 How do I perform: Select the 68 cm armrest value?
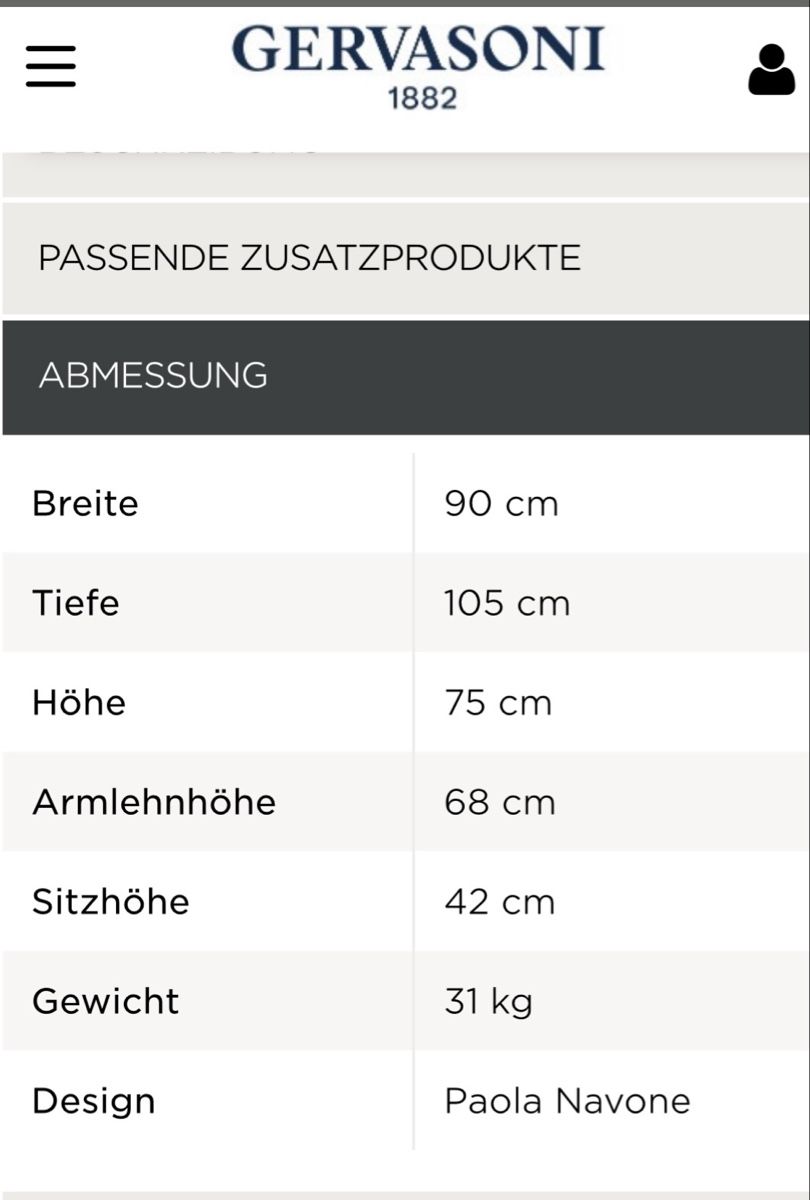point(499,802)
